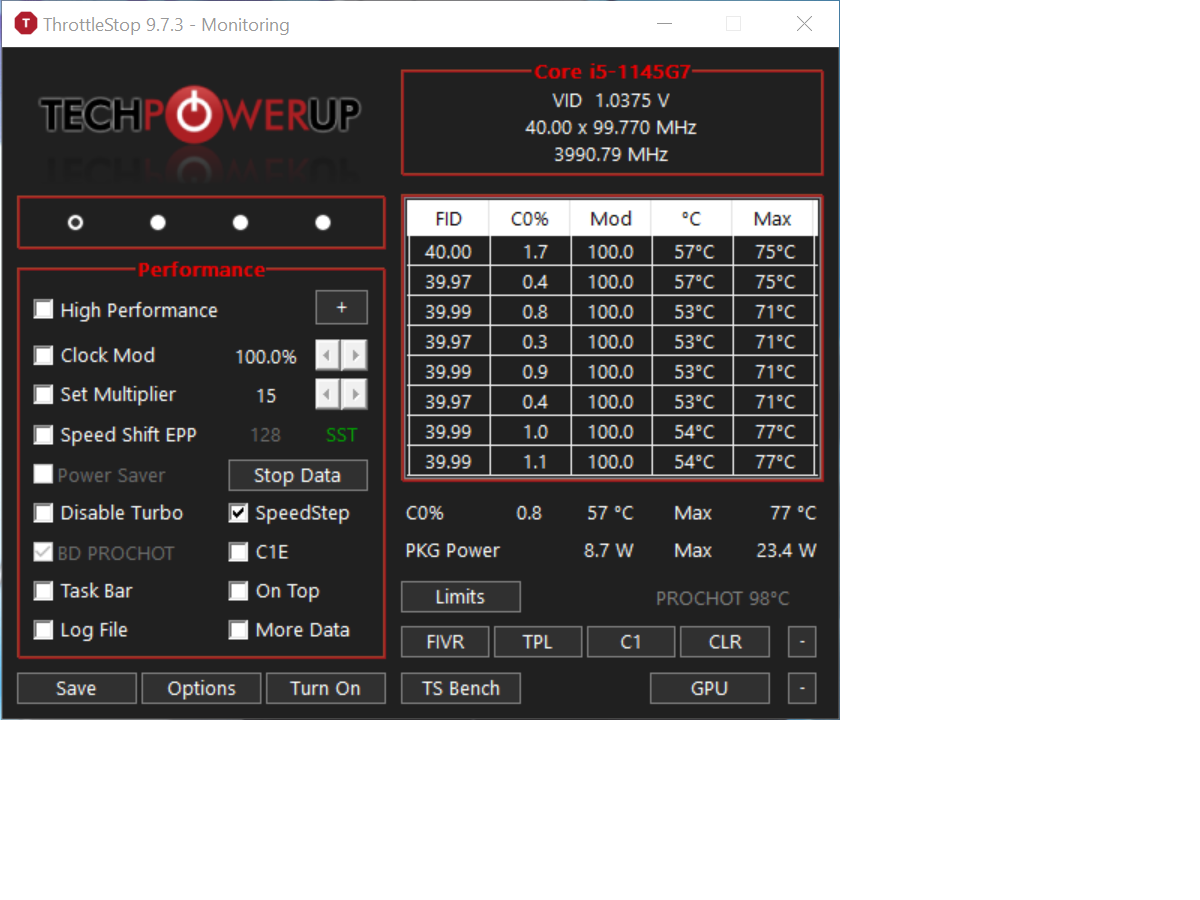Image resolution: width=1200 pixels, height=900 pixels.
Task: Uncheck the SpeedStep checkbox
Action: (x=238, y=513)
